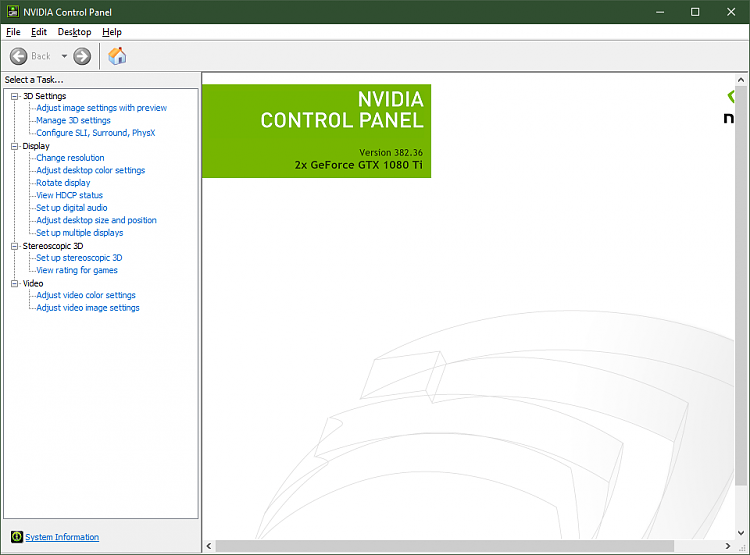Click the System Information icon
The height and width of the screenshot is (555, 750).
(x=17, y=537)
